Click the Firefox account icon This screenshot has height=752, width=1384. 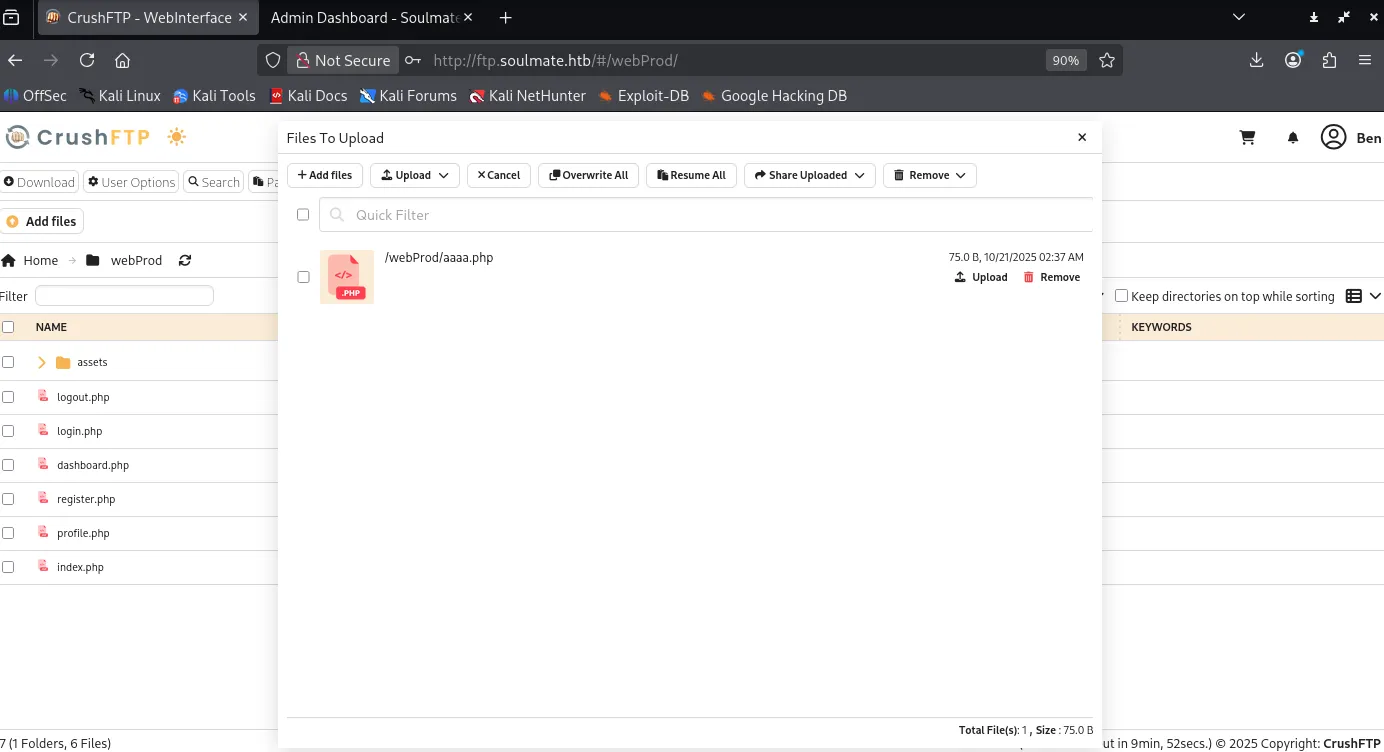[1293, 60]
